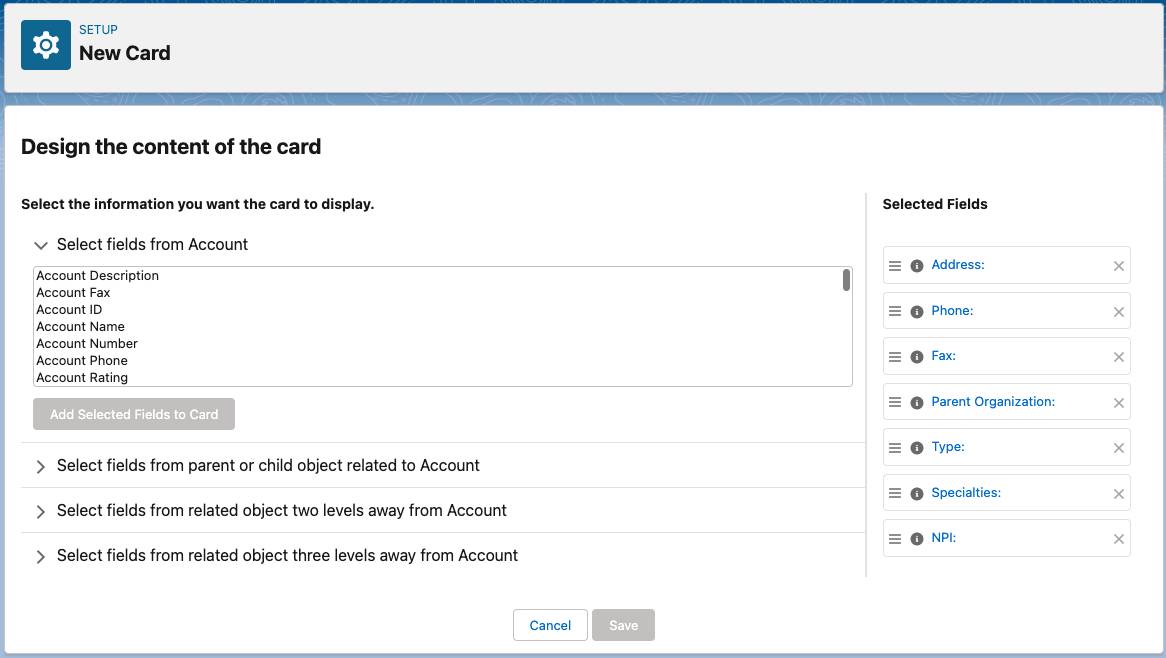
Task: Click the drag handle beside the Type field
Action: click(x=895, y=447)
